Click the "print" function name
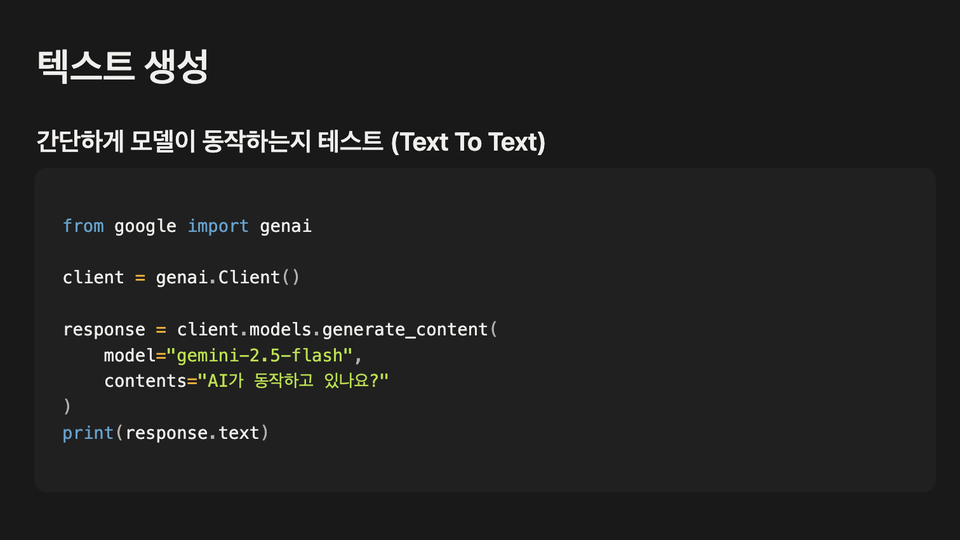The height and width of the screenshot is (540, 960). pos(88,433)
